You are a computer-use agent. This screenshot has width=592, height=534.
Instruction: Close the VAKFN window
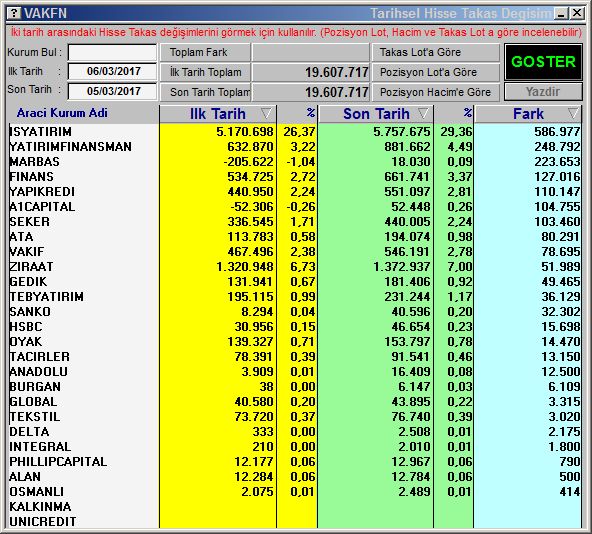tap(577, 14)
